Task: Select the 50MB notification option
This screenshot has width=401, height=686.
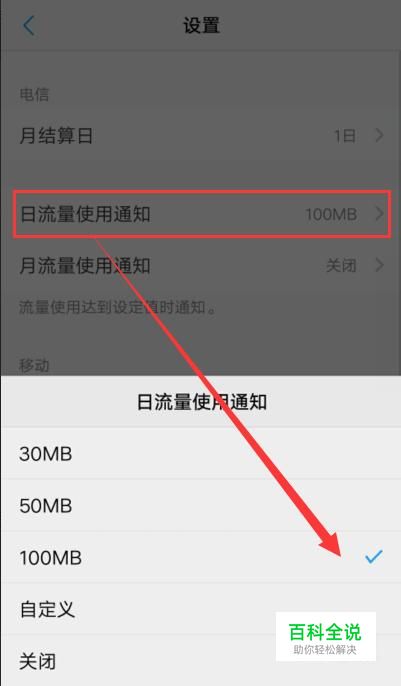Action: [x=200, y=505]
